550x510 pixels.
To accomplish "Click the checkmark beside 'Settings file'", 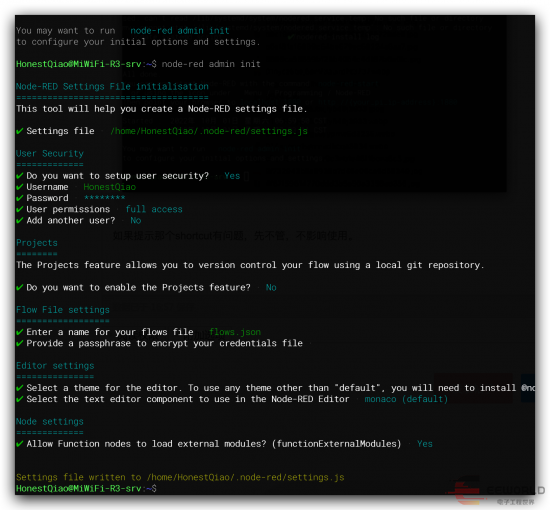I will 20,131.
